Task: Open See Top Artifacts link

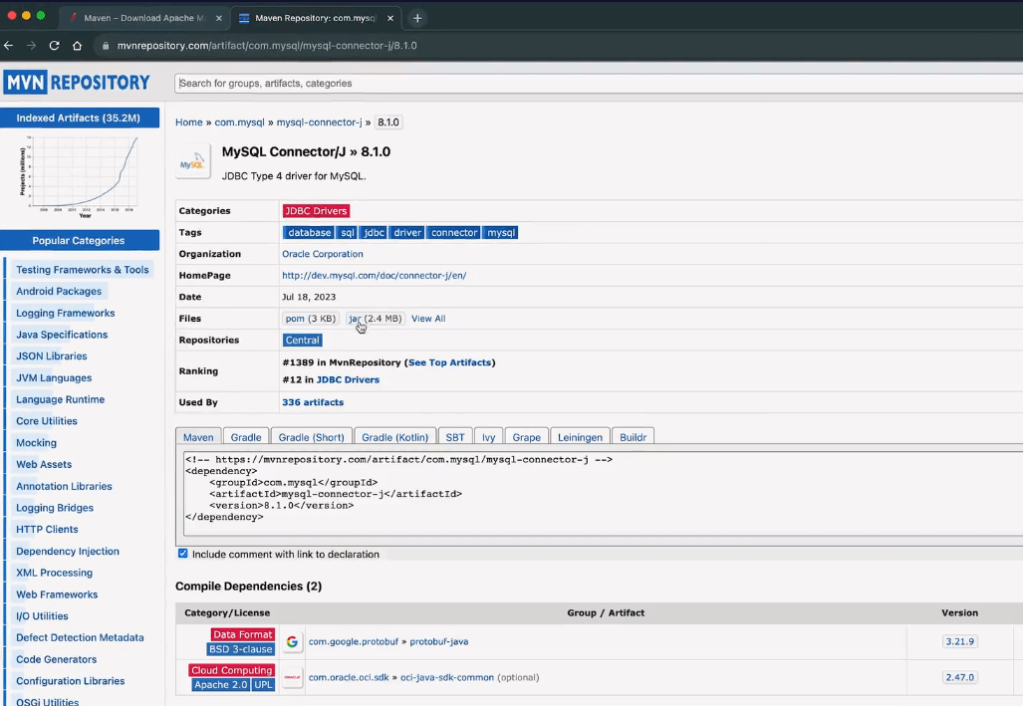Action: coord(450,362)
